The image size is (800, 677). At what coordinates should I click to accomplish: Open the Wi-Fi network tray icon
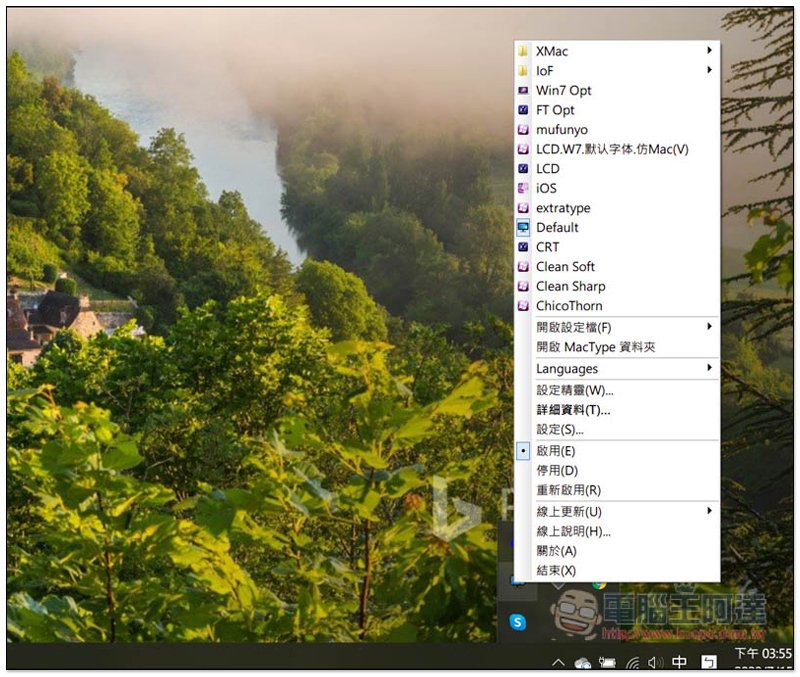[633, 663]
